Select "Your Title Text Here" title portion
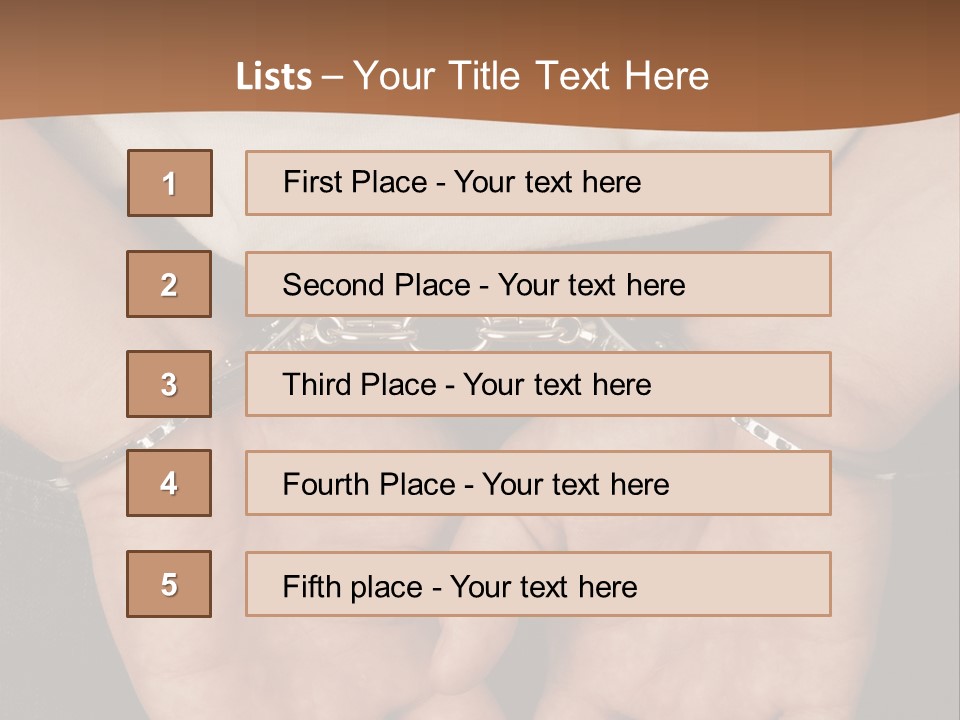Screen dimensions: 960x720 click(531, 76)
